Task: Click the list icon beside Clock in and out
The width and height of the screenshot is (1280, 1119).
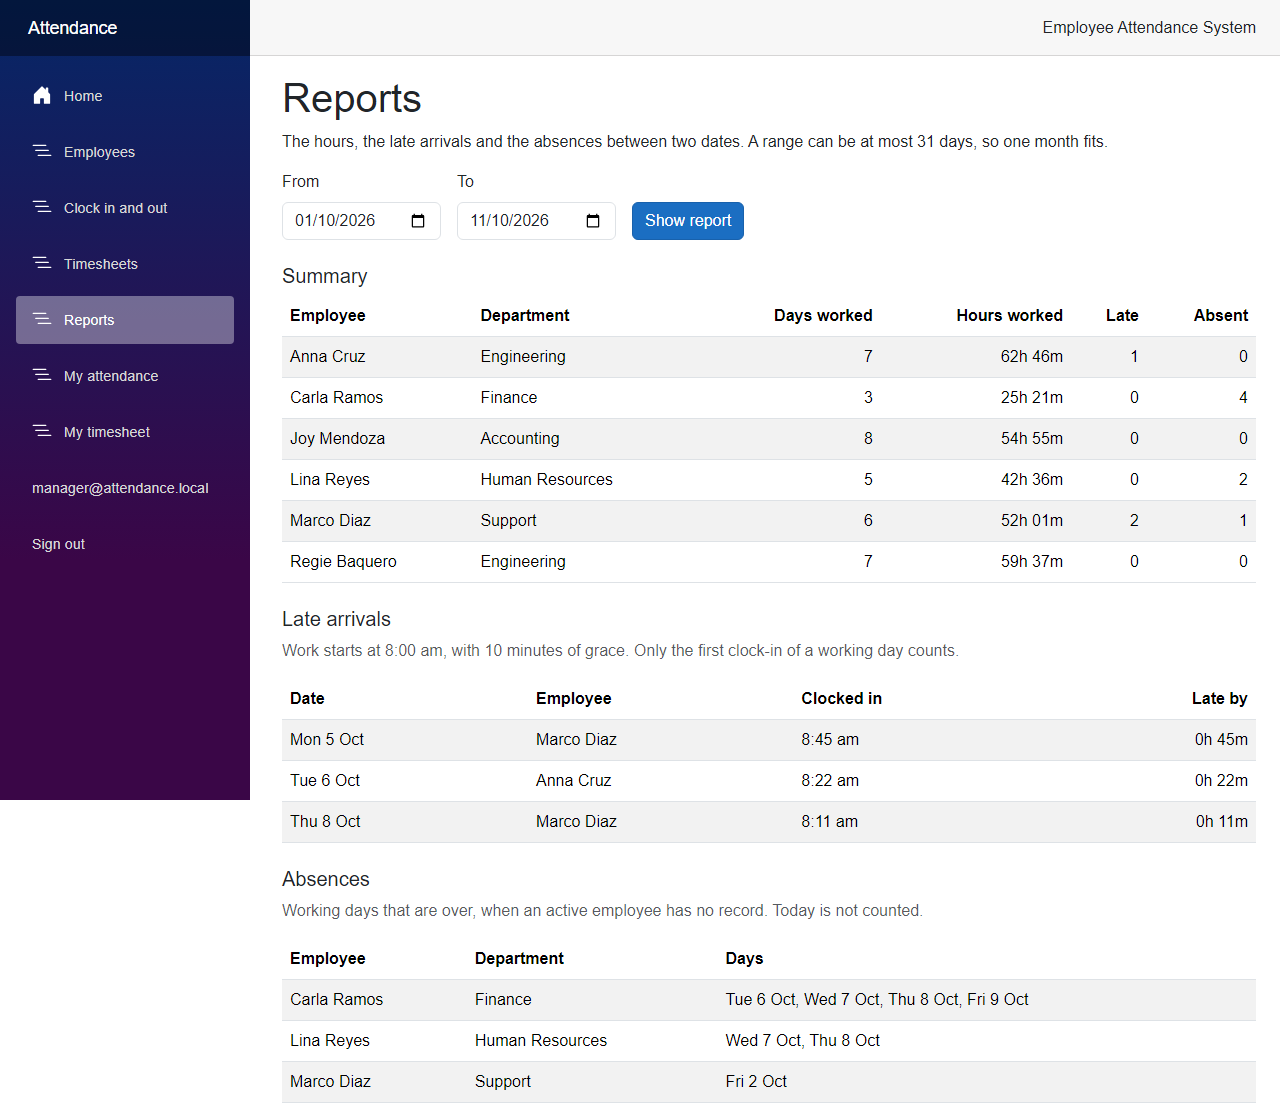Action: click(x=42, y=207)
